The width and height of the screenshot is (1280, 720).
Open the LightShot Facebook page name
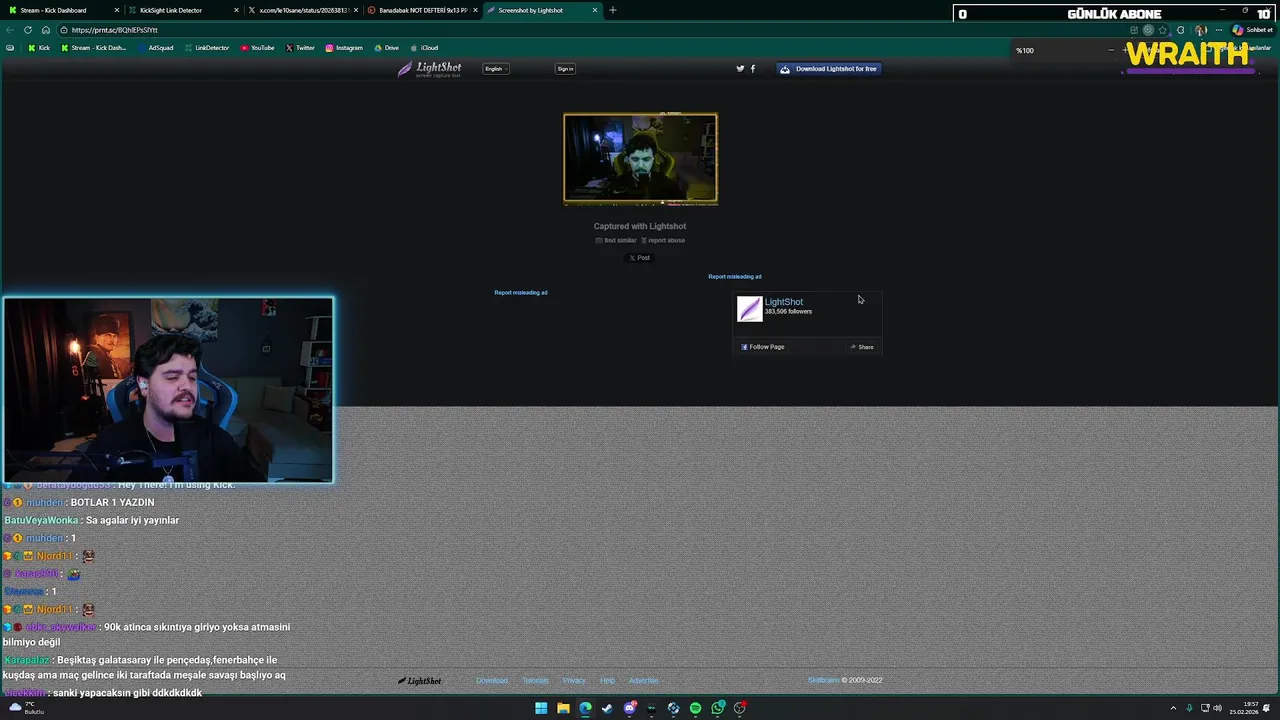(x=784, y=302)
